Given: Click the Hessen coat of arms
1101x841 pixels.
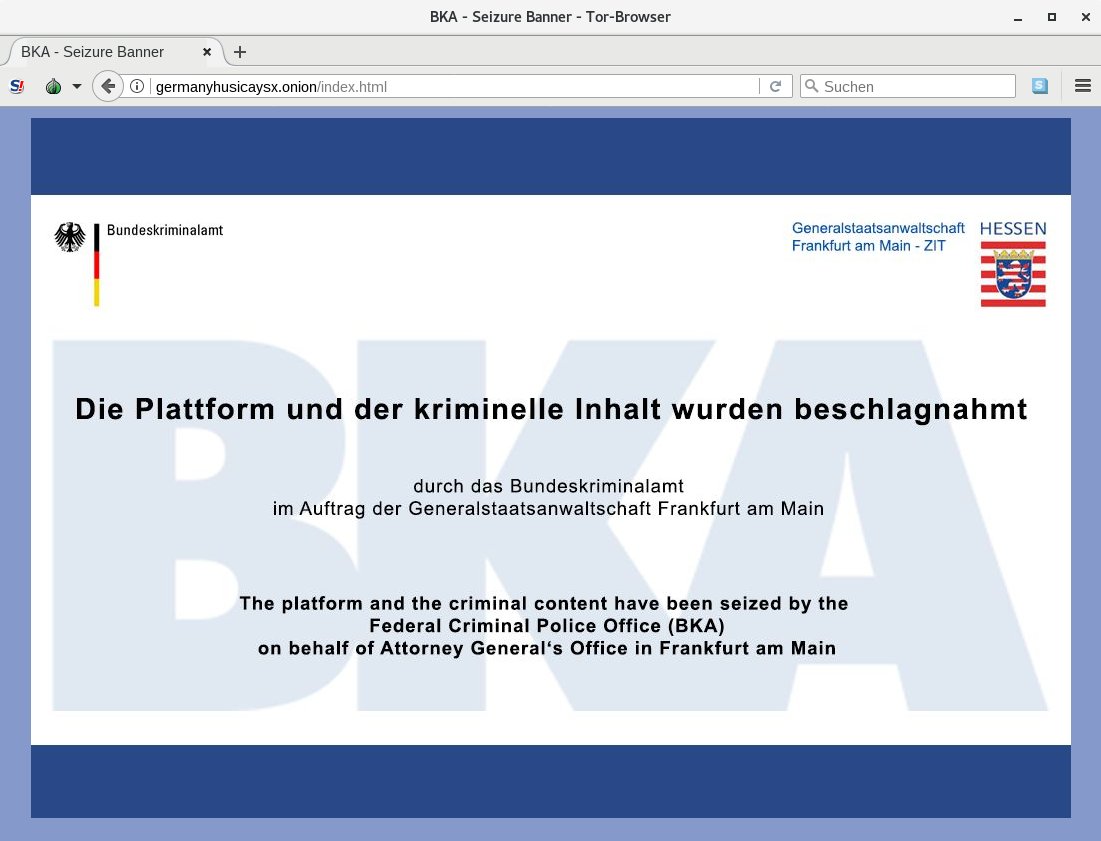Looking at the screenshot, I should pyautogui.click(x=1013, y=274).
